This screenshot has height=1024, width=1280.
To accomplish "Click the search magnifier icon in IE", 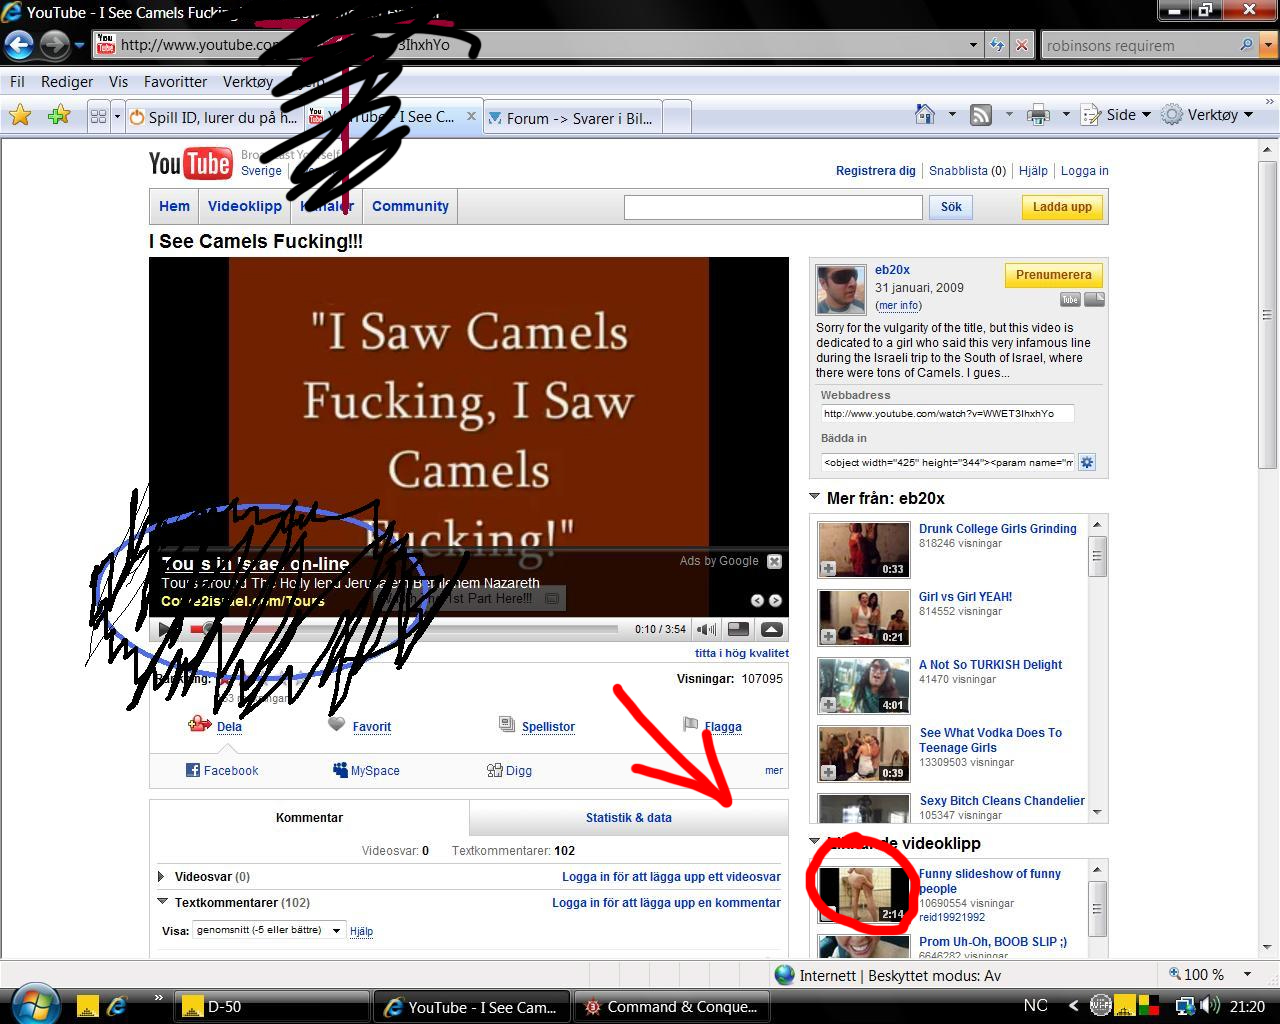I will 1246,45.
